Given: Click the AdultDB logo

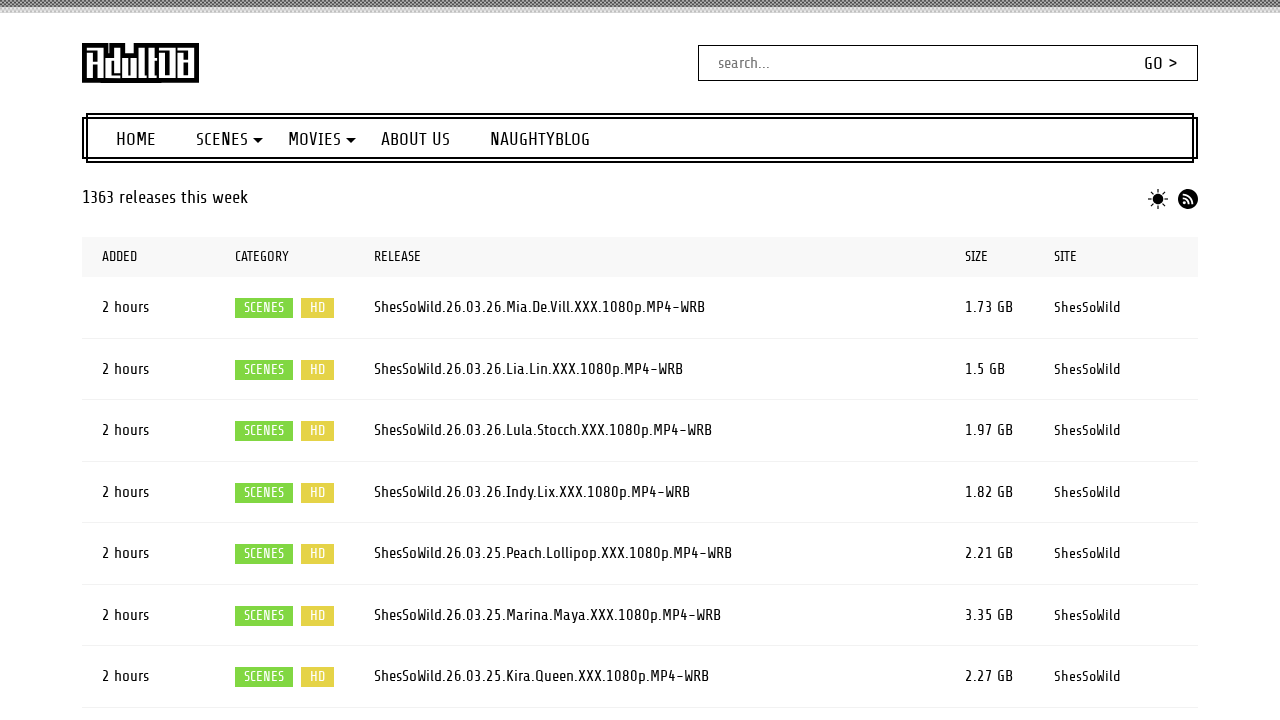Looking at the screenshot, I should tap(140, 63).
